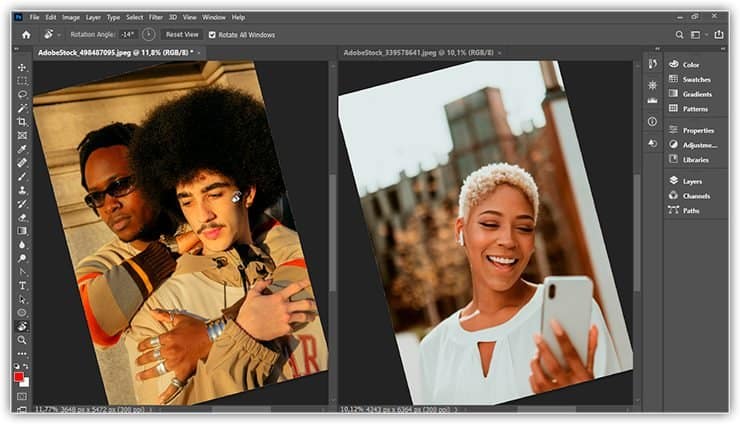
Task: Open the Swatches panel
Action: point(696,79)
